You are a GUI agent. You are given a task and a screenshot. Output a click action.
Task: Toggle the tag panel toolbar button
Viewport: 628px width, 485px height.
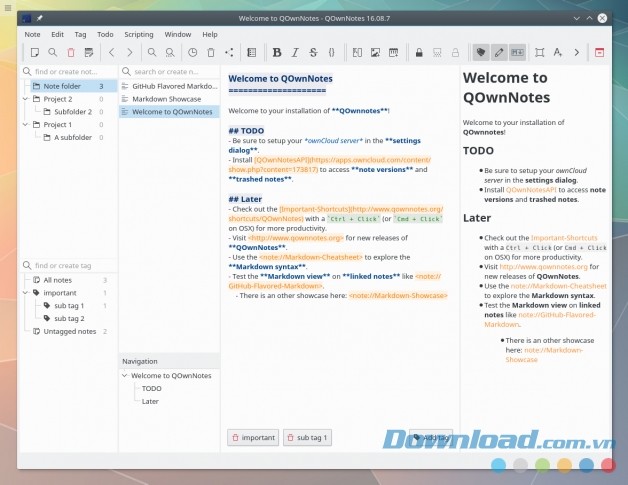[481, 52]
